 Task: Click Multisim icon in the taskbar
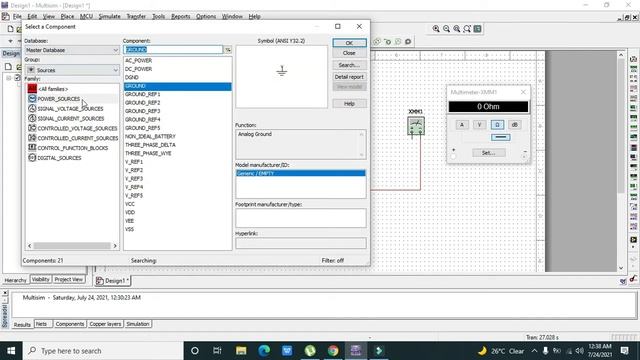[x=356, y=351]
